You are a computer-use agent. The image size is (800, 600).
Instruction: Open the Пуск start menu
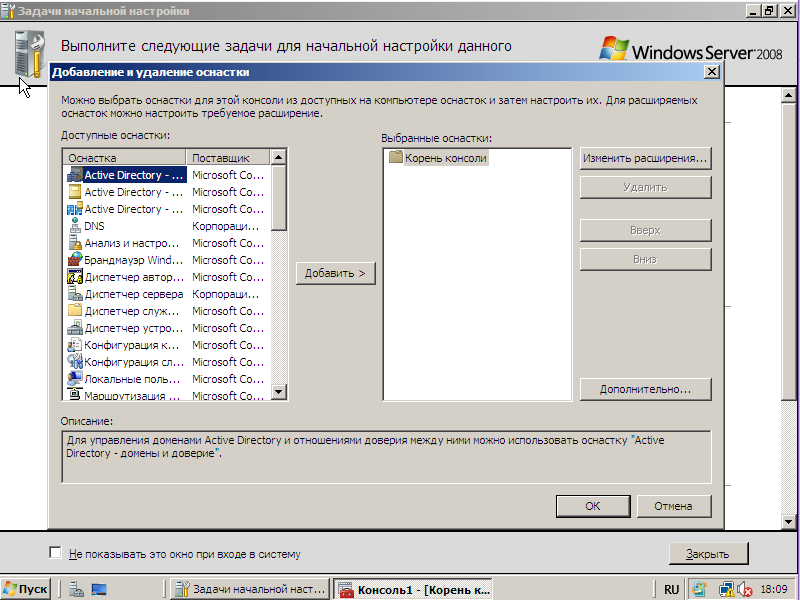pyautogui.click(x=26, y=589)
